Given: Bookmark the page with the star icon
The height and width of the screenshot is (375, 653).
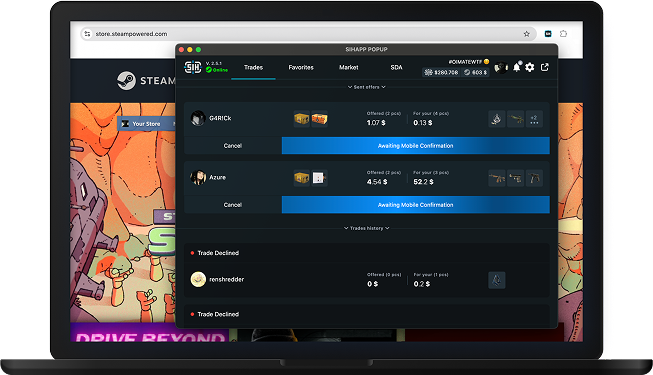Looking at the screenshot, I should (526, 34).
